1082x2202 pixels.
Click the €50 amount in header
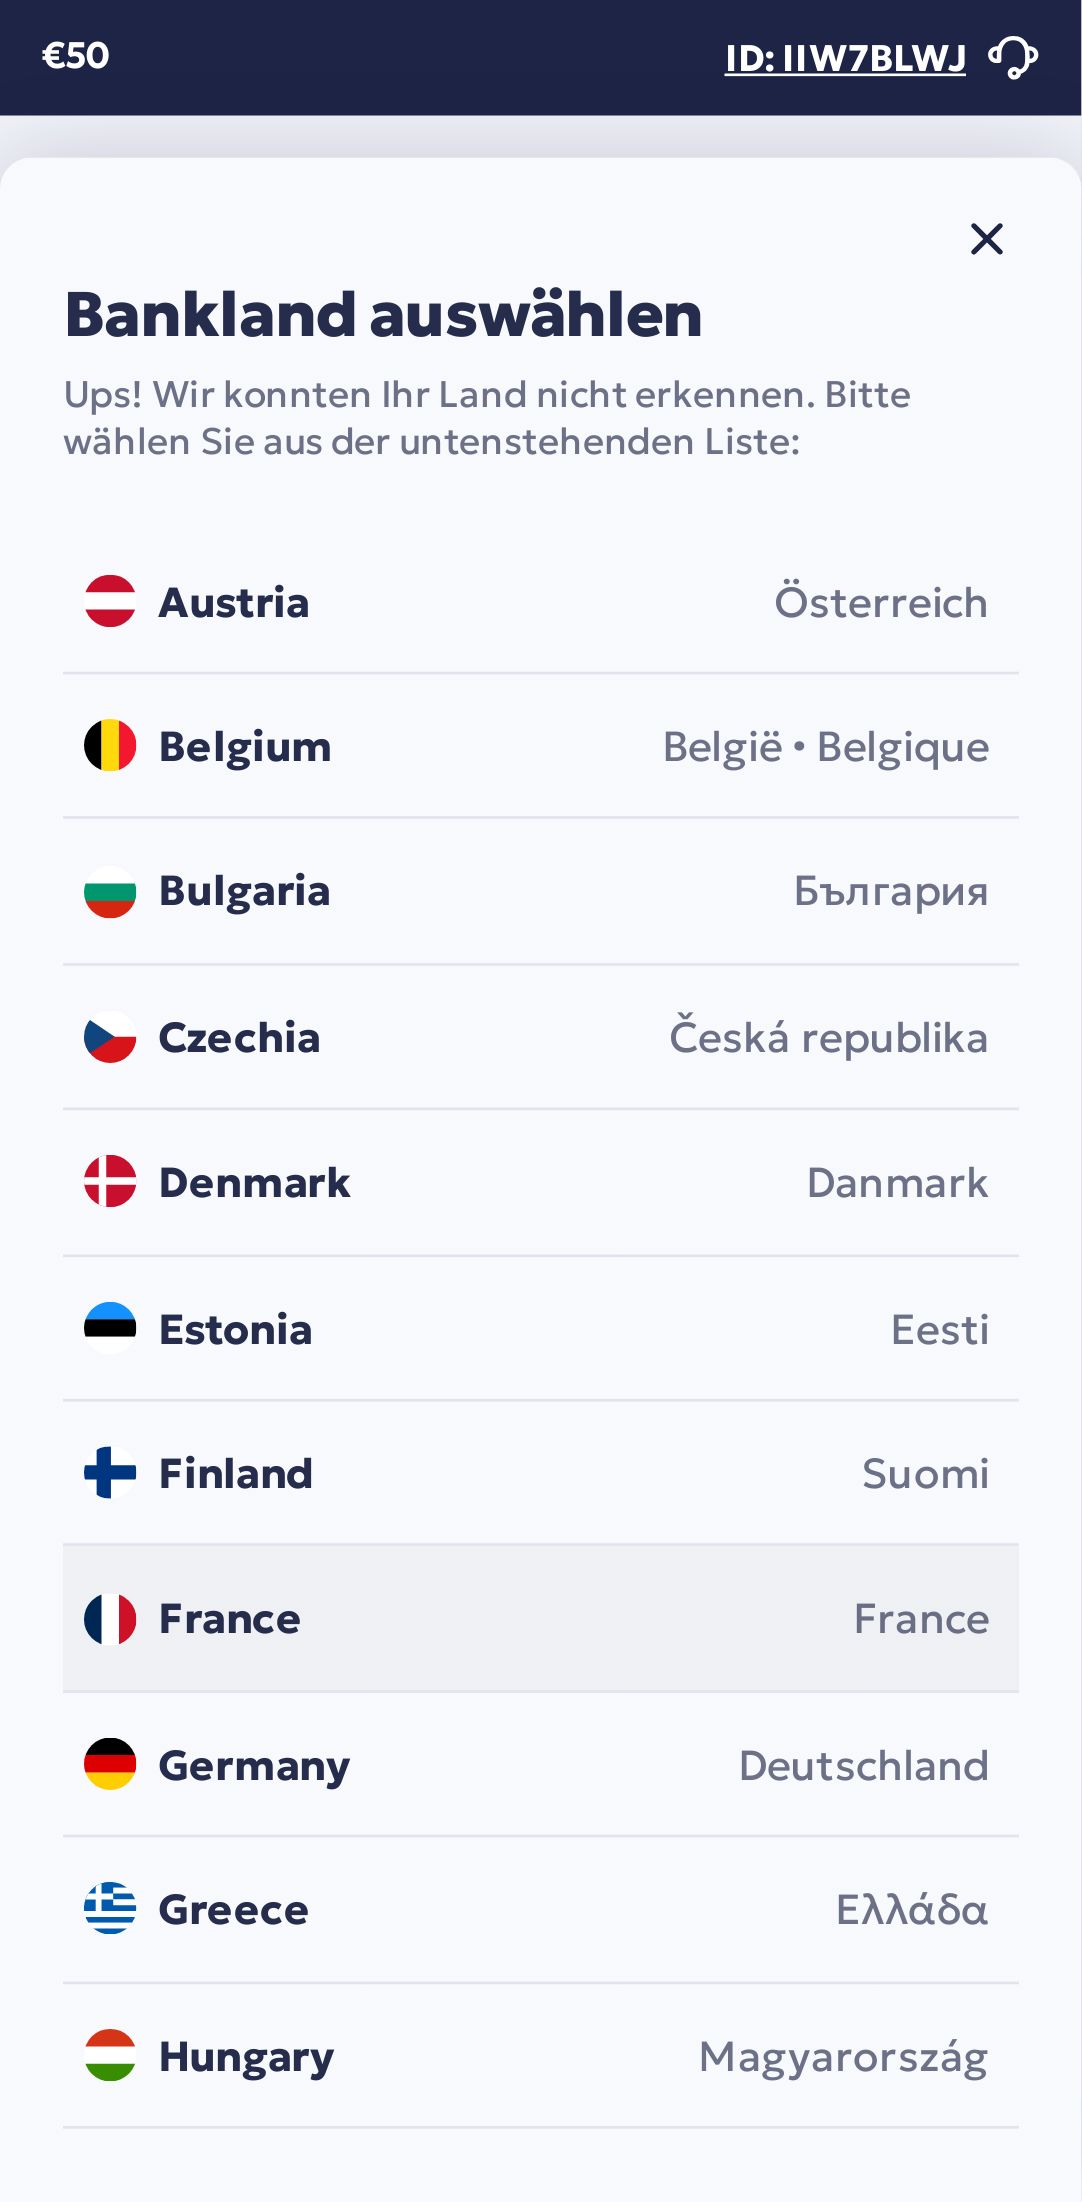(x=75, y=56)
